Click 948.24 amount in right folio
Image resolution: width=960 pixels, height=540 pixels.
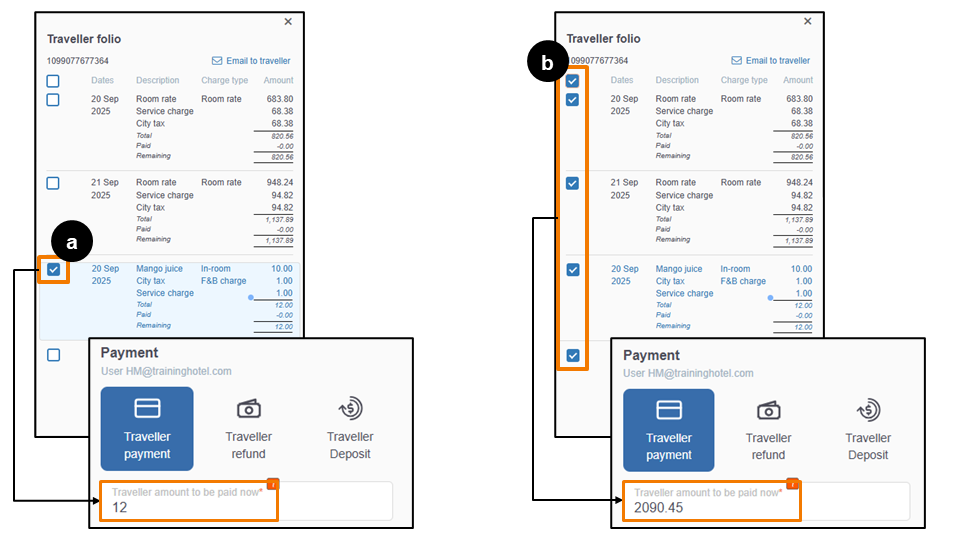[x=800, y=182]
